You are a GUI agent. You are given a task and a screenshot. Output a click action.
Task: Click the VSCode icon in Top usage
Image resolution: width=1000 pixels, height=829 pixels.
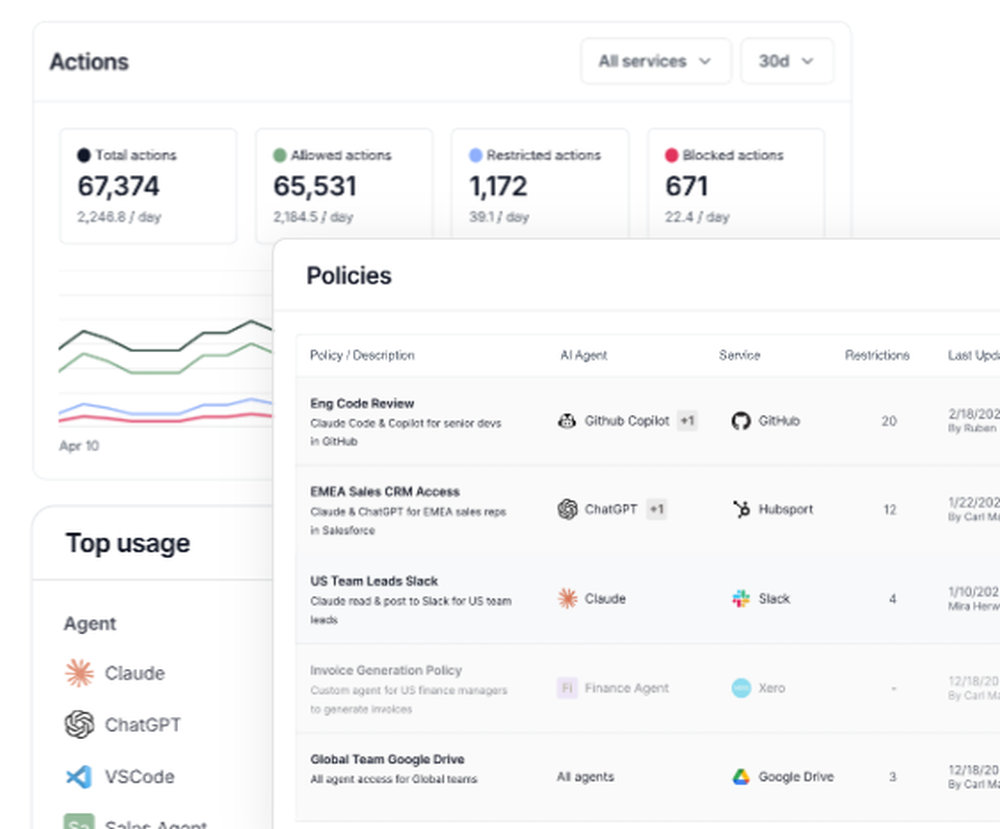[x=79, y=776]
